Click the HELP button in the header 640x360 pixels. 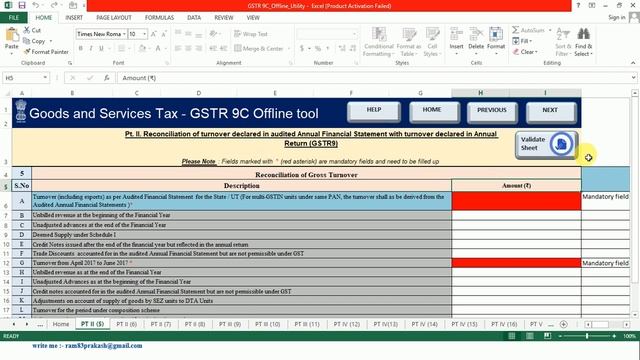tap(374, 111)
